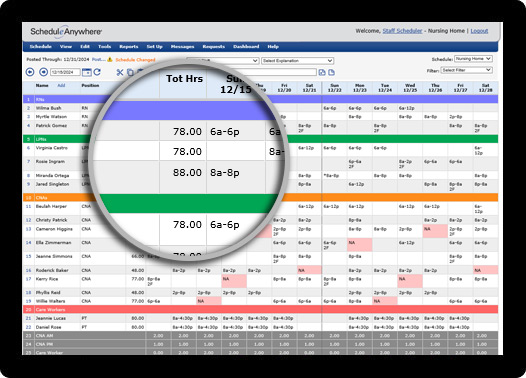Click the Post link after posted date
This screenshot has width=526, height=378.
(x=99, y=59)
